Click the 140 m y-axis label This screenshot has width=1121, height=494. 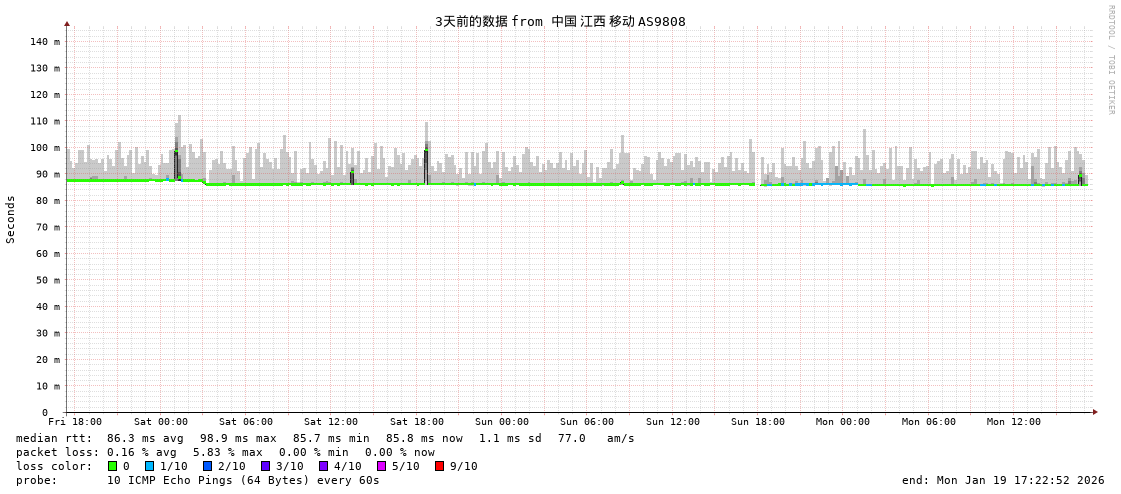[x=45, y=42]
